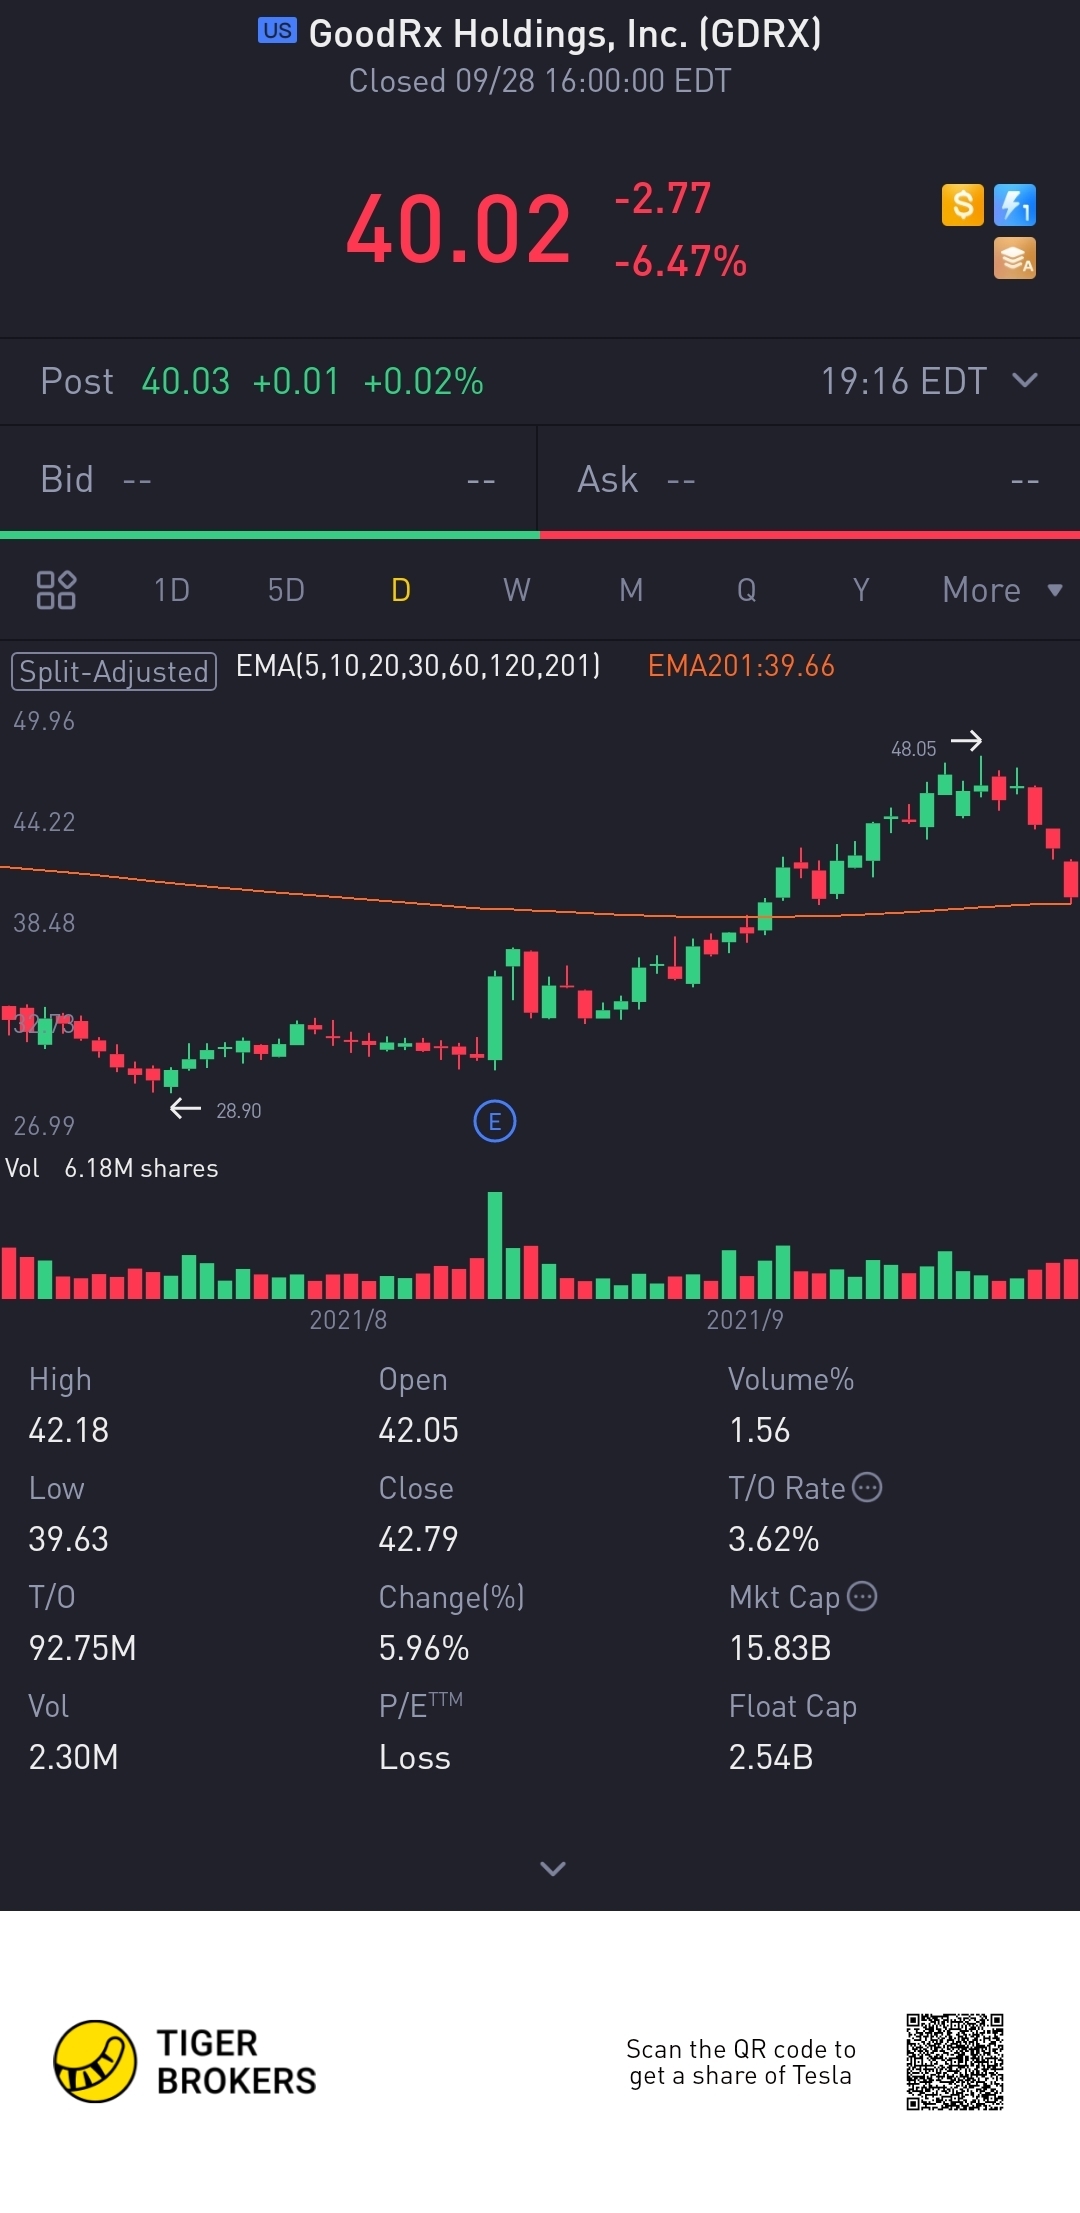Tap the Tiger Brokers logo
The height and width of the screenshot is (2213, 1080).
185,2061
